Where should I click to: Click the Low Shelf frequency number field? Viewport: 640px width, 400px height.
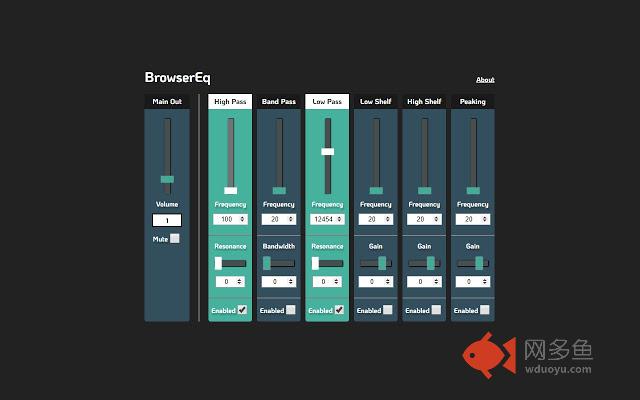pyautogui.click(x=376, y=219)
